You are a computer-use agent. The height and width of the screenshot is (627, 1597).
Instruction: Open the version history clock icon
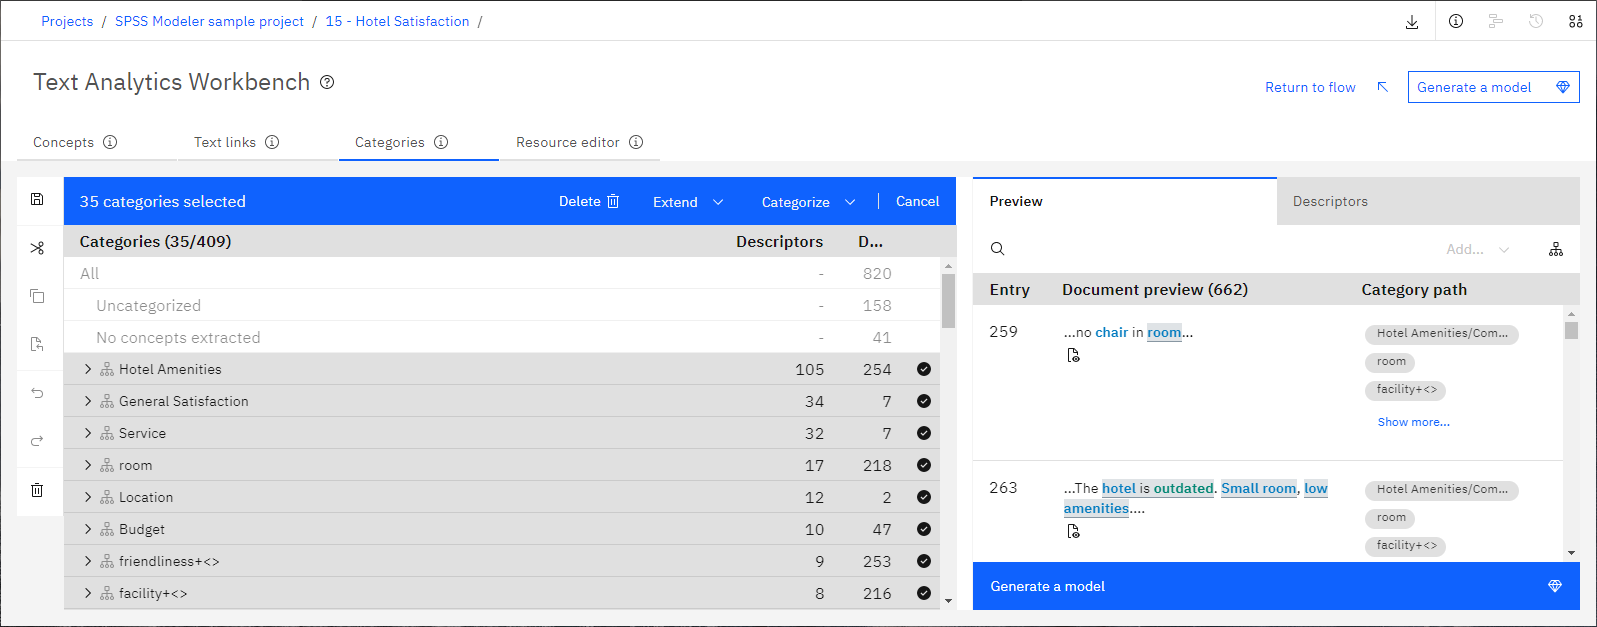click(1536, 21)
